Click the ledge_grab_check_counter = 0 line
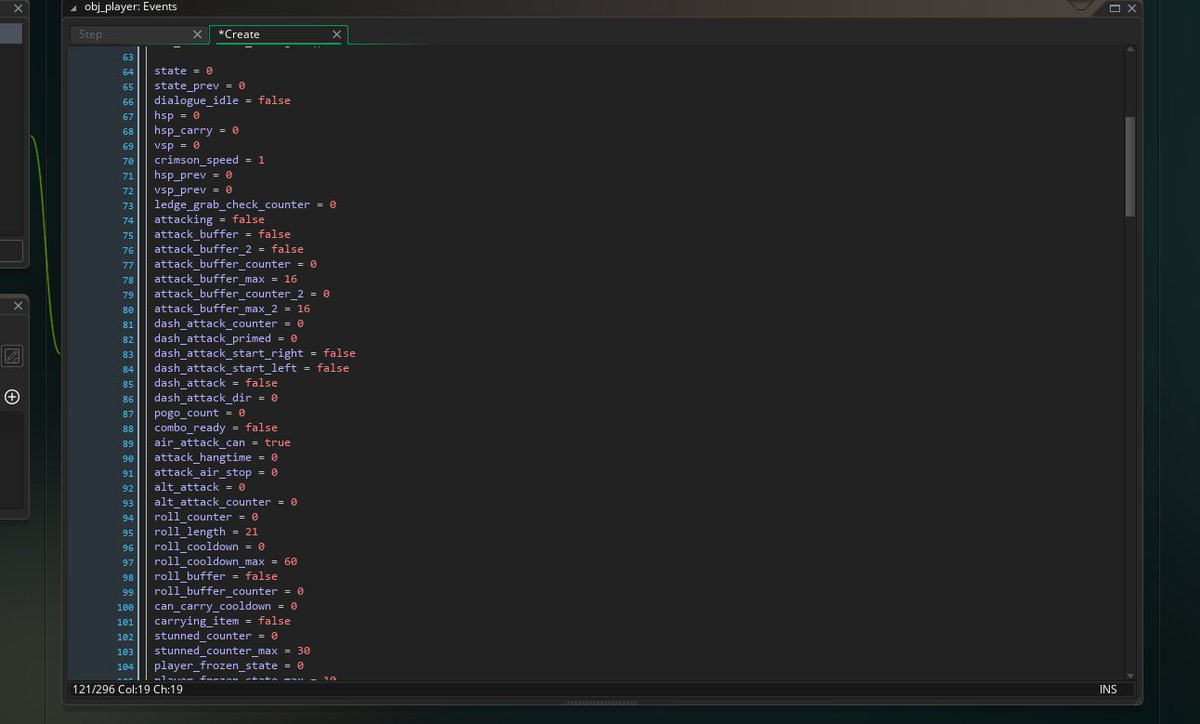 245,204
